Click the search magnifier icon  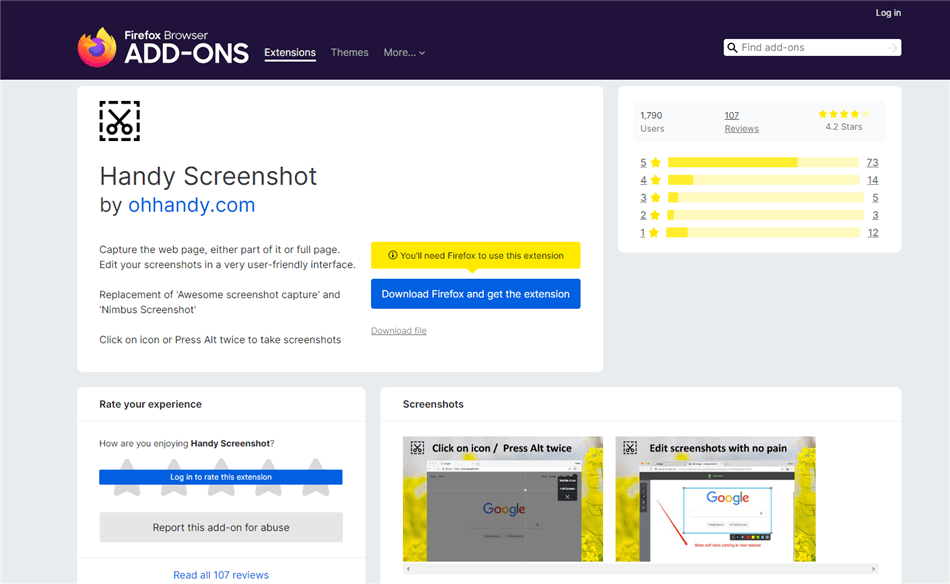pyautogui.click(x=732, y=48)
